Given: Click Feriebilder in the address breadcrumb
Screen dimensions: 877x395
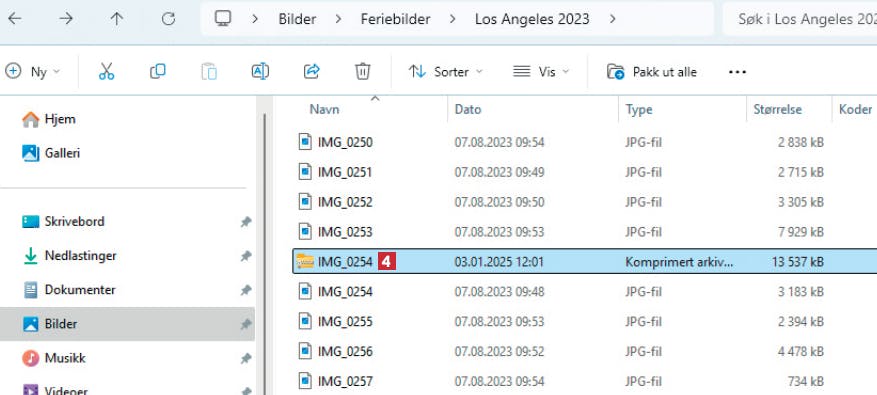Looking at the screenshot, I should coord(395,19).
